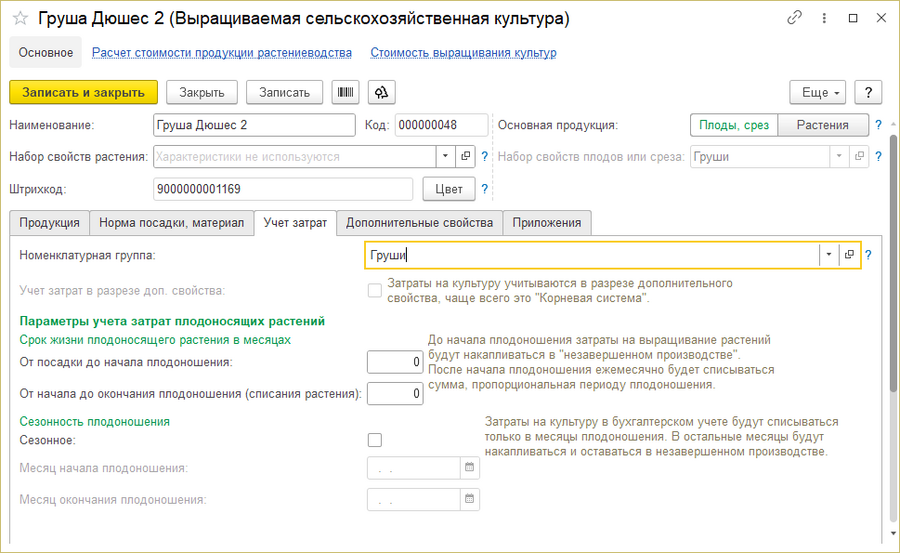The height and width of the screenshot is (553, 900).
Task: Open selected Номенклатурная группа item icon
Action: [849, 255]
